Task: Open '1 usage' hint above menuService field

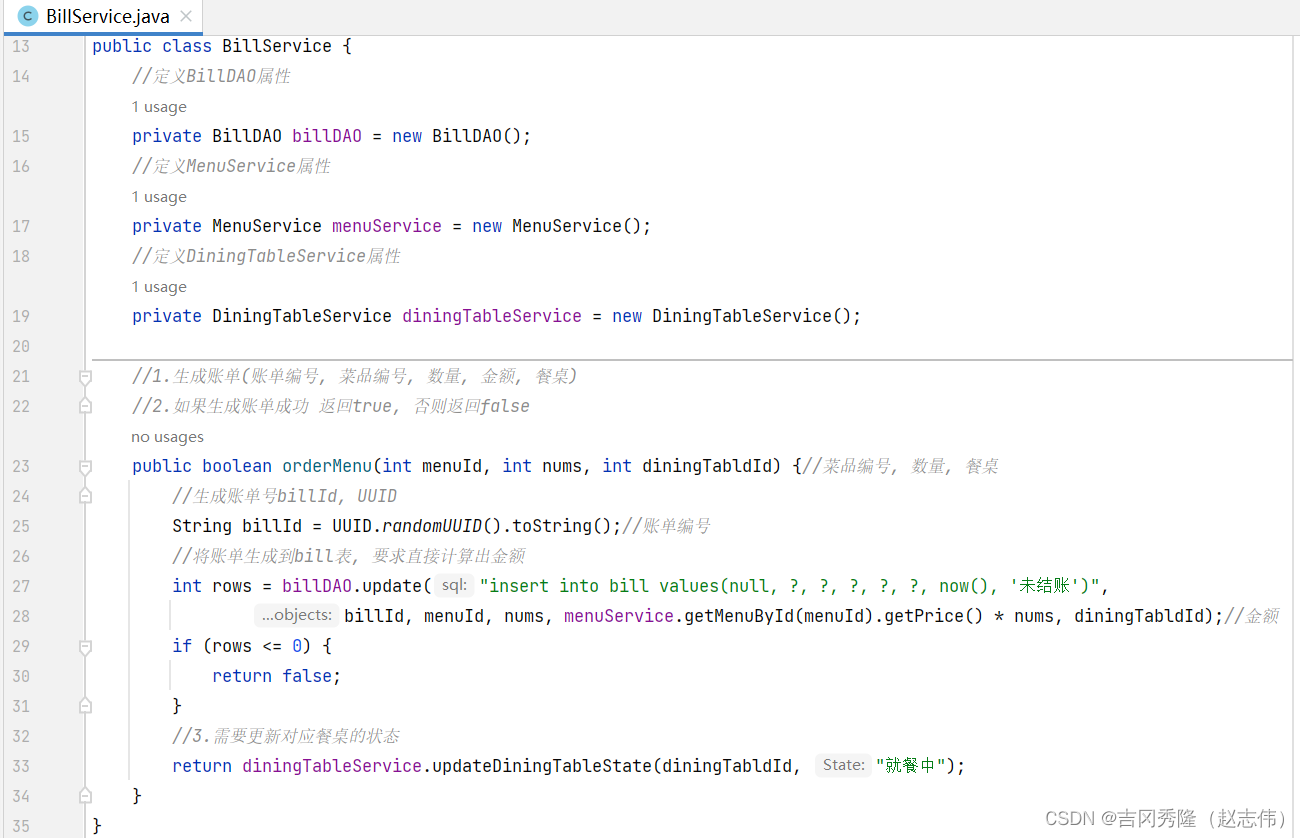Action: pyautogui.click(x=159, y=197)
